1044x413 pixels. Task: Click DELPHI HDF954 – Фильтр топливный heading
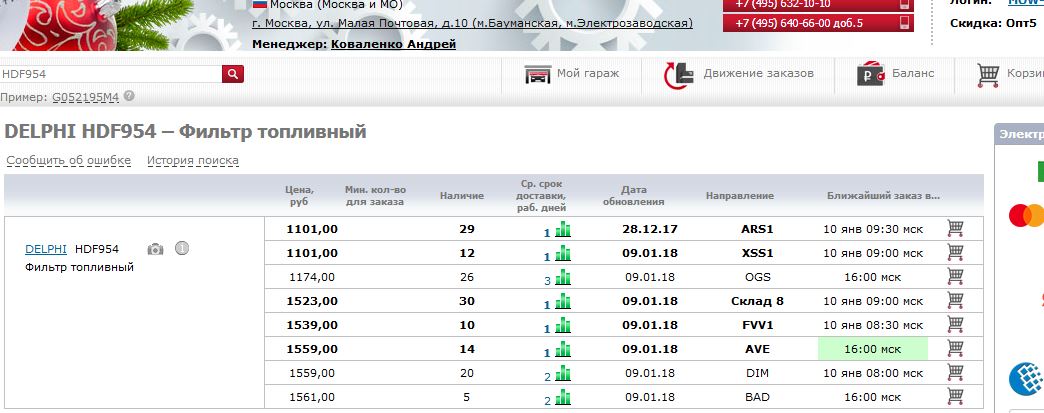[185, 131]
